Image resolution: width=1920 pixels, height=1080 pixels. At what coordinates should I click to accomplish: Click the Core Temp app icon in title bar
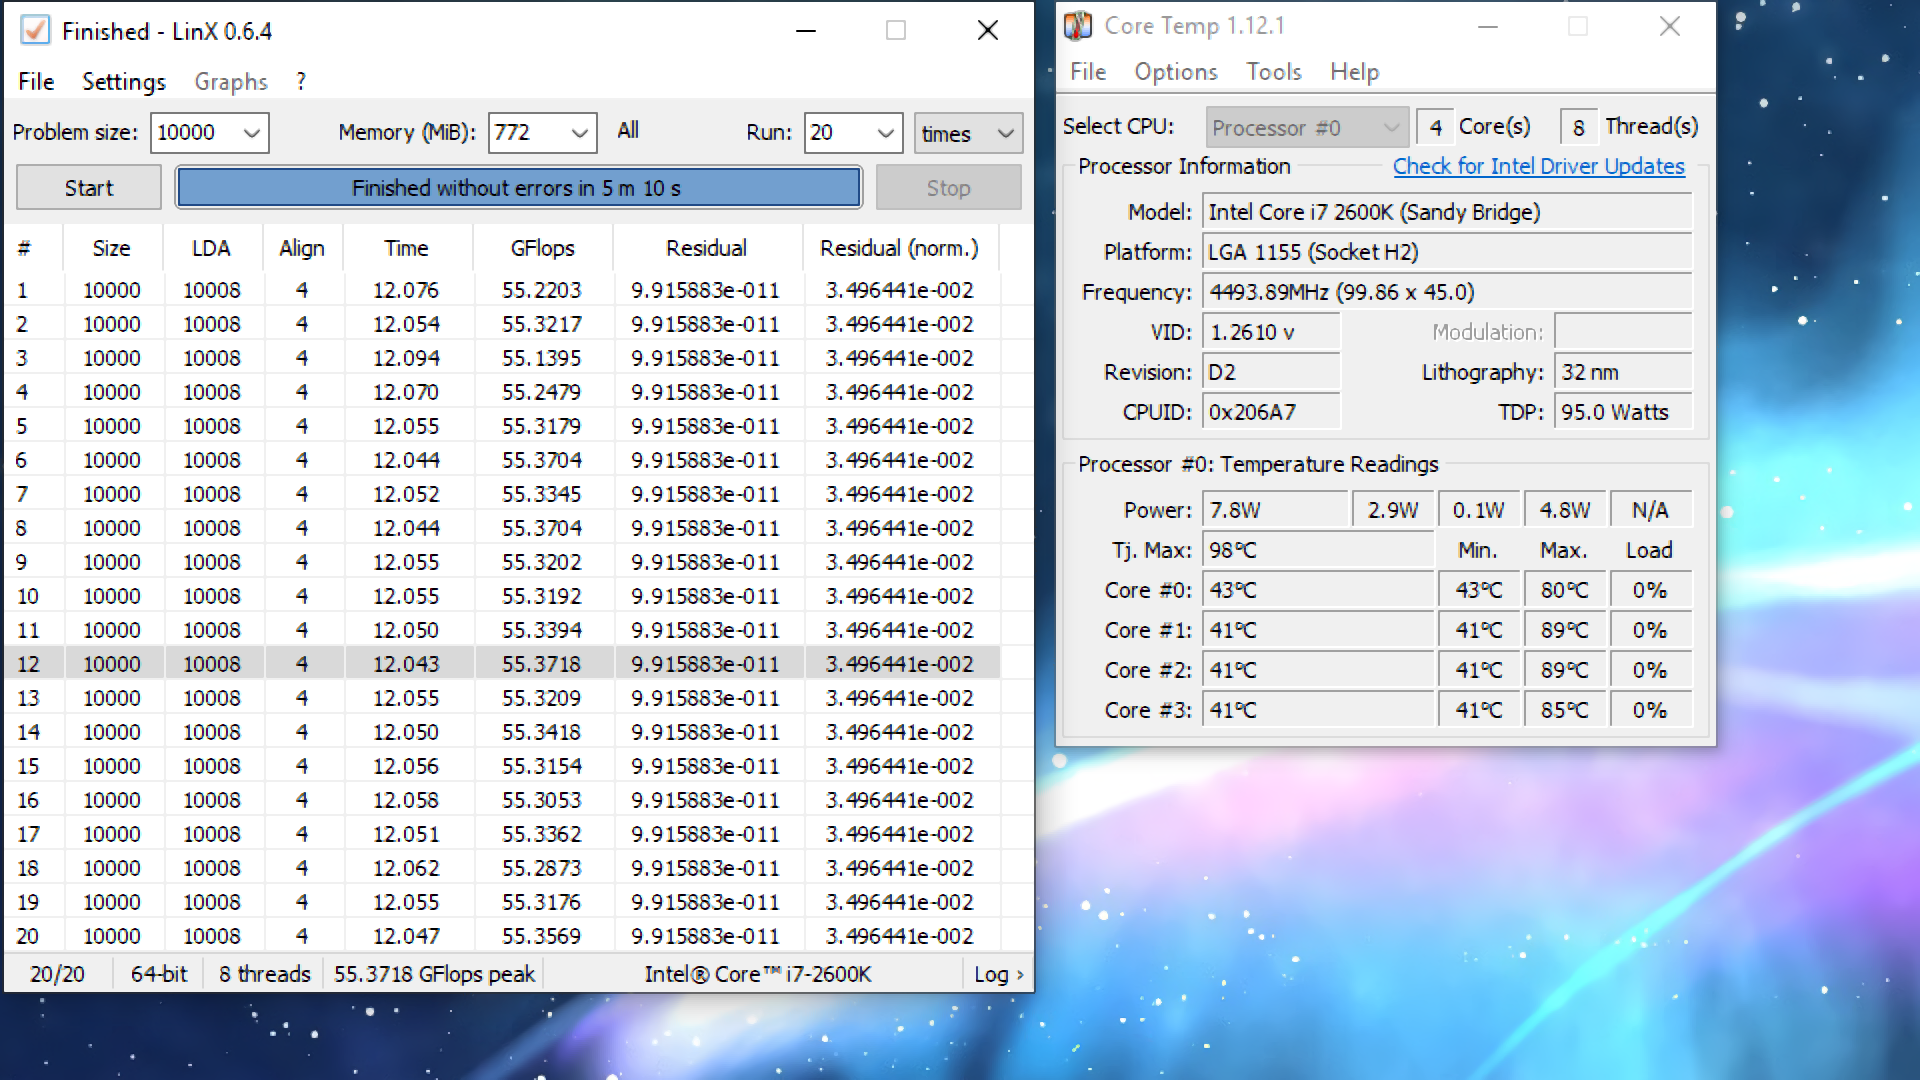click(x=1078, y=26)
